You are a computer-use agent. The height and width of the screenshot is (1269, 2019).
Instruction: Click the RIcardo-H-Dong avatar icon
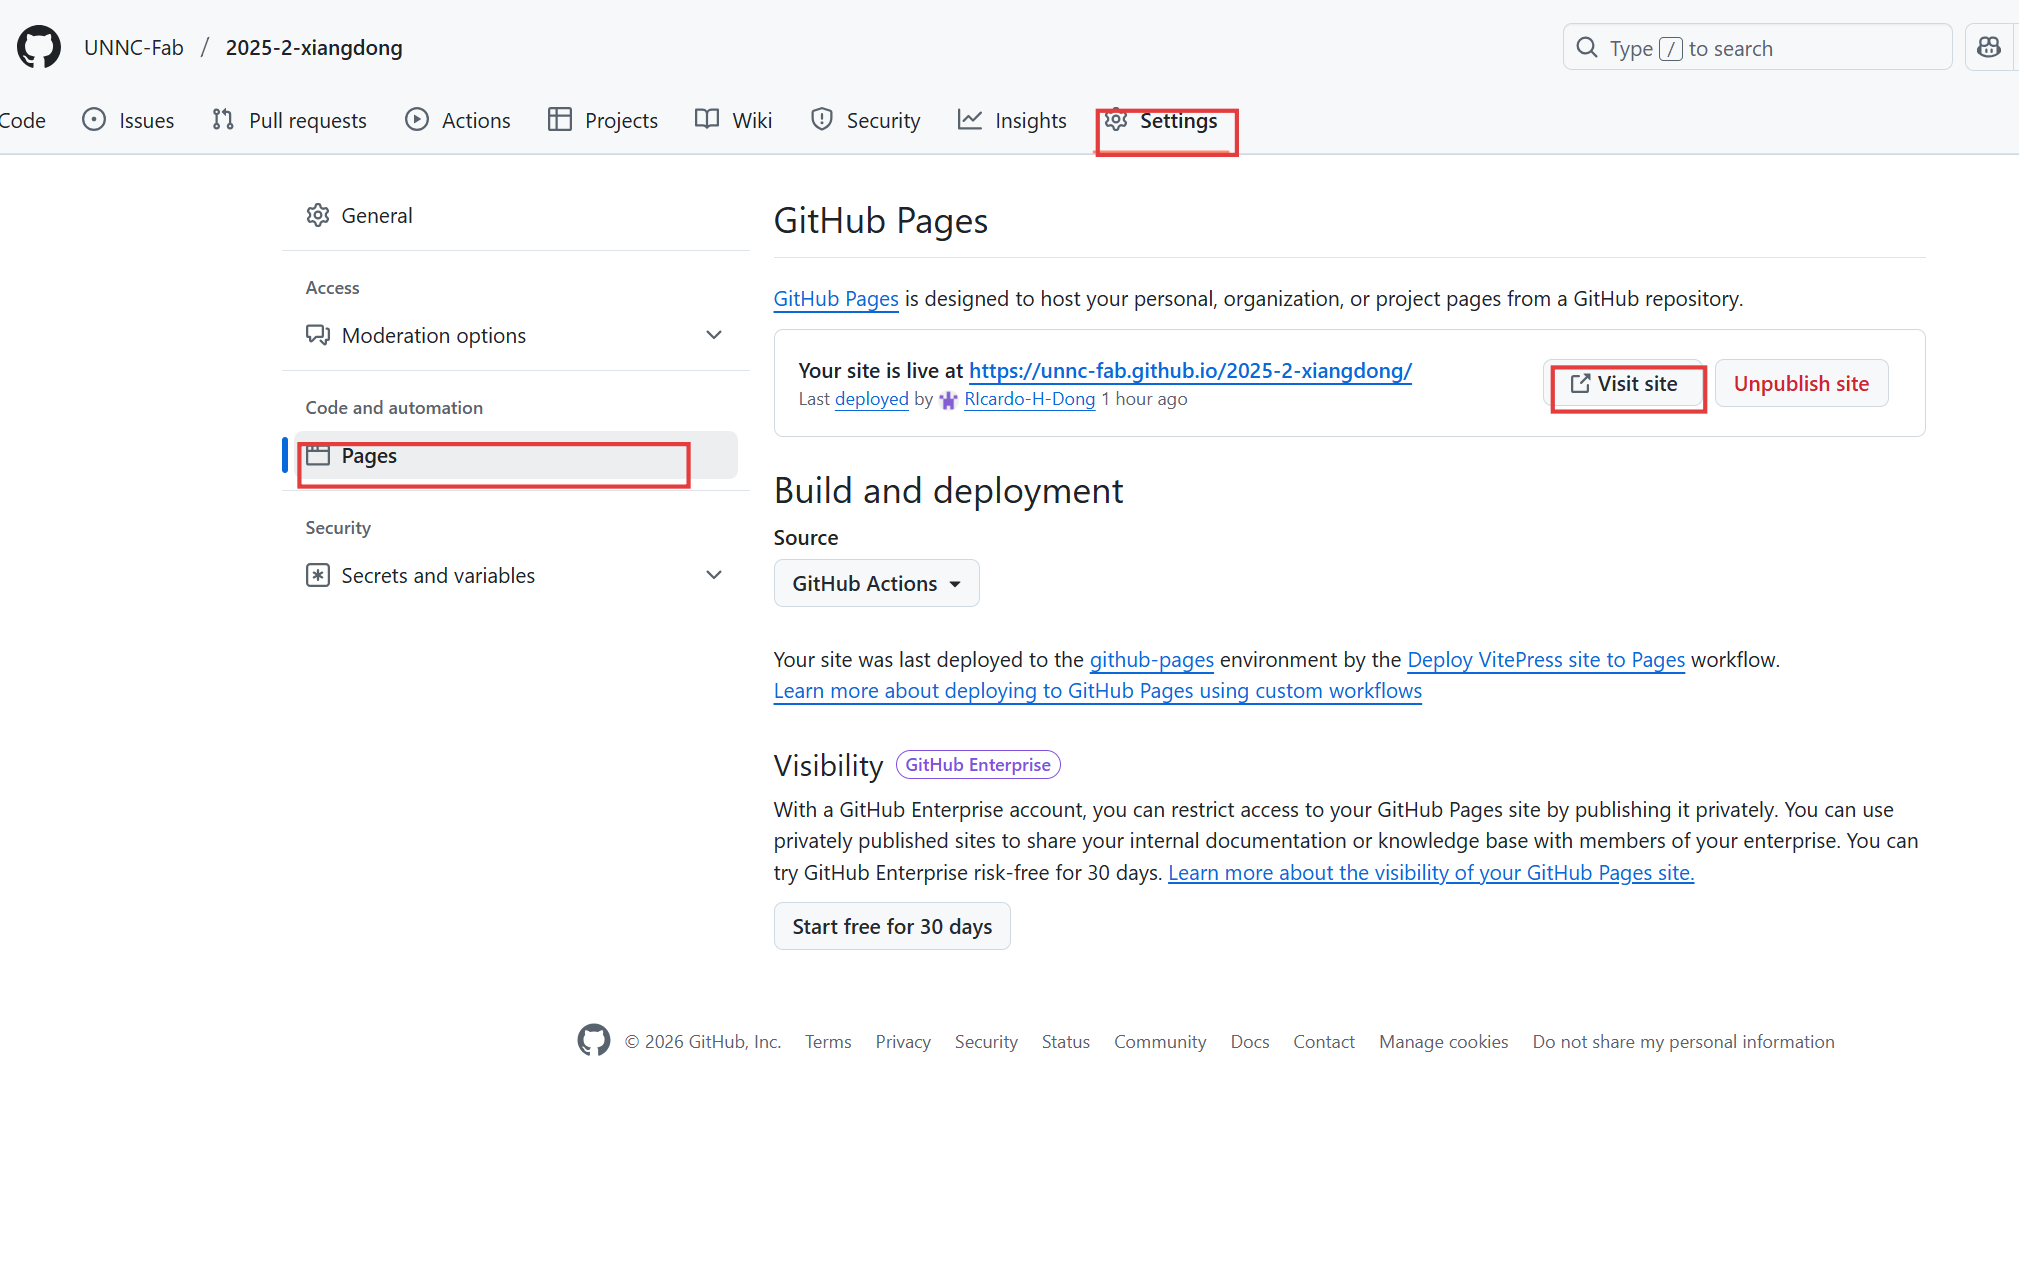click(948, 400)
